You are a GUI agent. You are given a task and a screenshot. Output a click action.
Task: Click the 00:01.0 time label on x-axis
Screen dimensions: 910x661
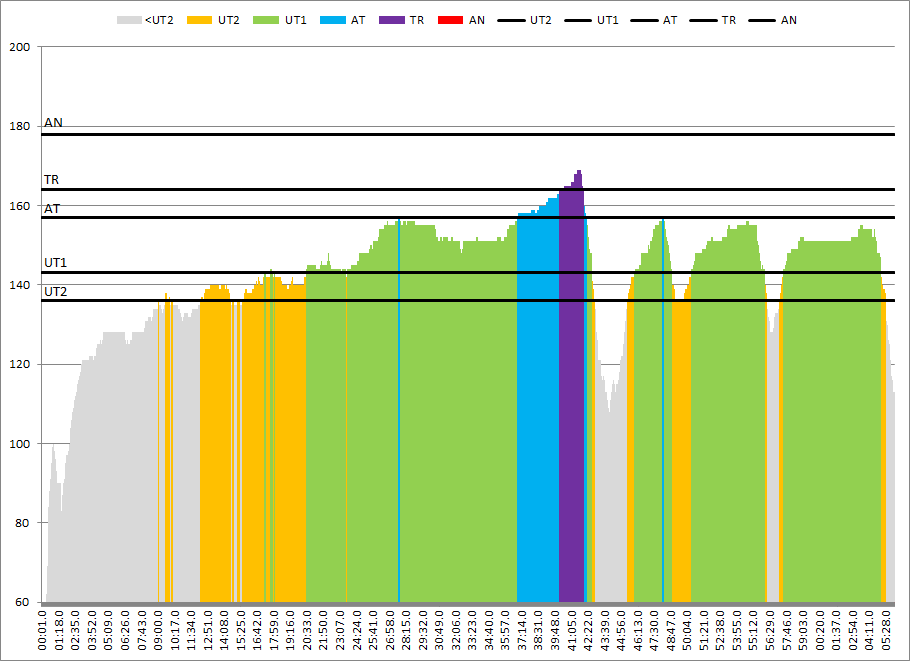coord(43,630)
